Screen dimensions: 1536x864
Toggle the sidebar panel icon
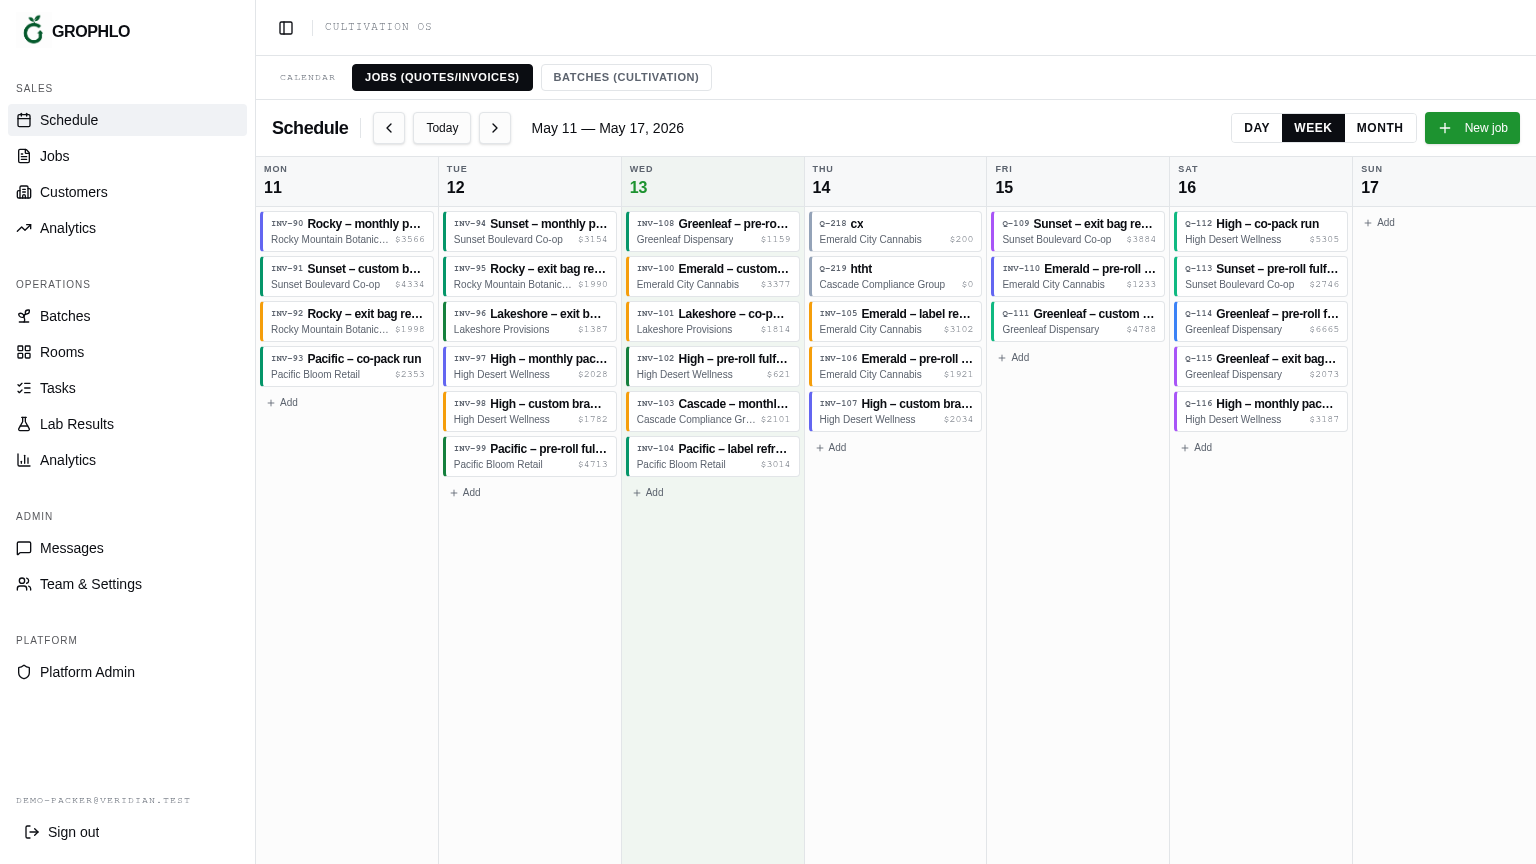[x=286, y=28]
